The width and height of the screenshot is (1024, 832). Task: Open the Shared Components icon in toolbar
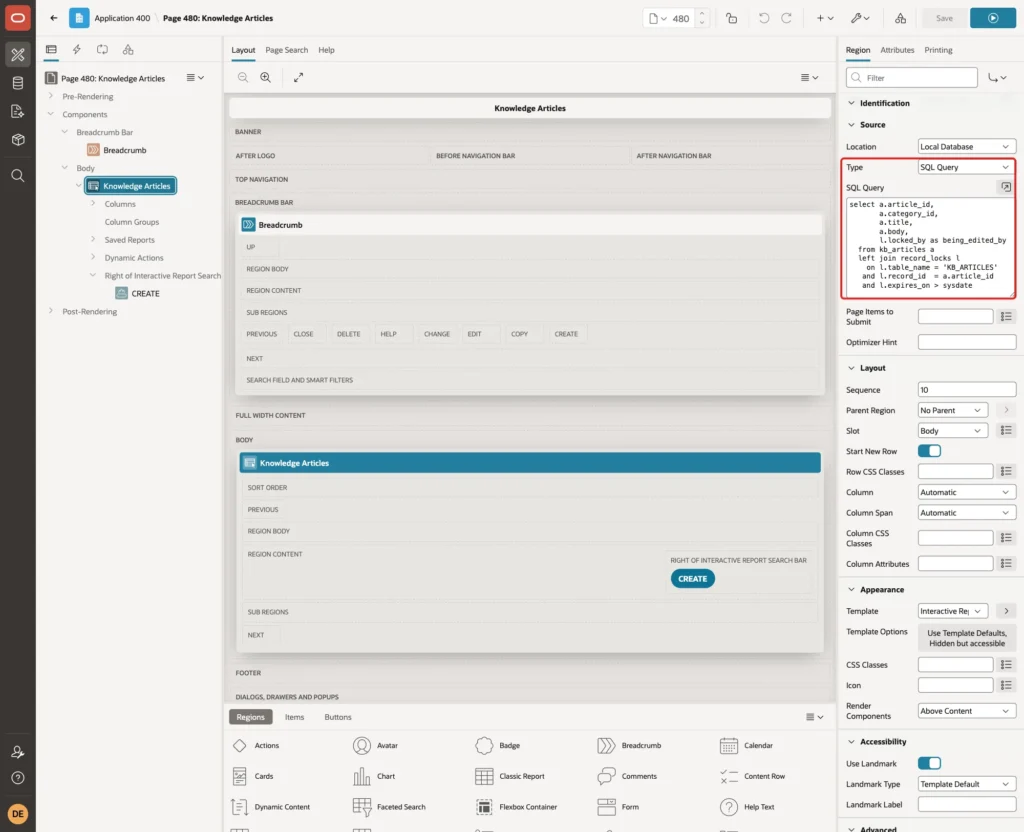click(x=901, y=18)
